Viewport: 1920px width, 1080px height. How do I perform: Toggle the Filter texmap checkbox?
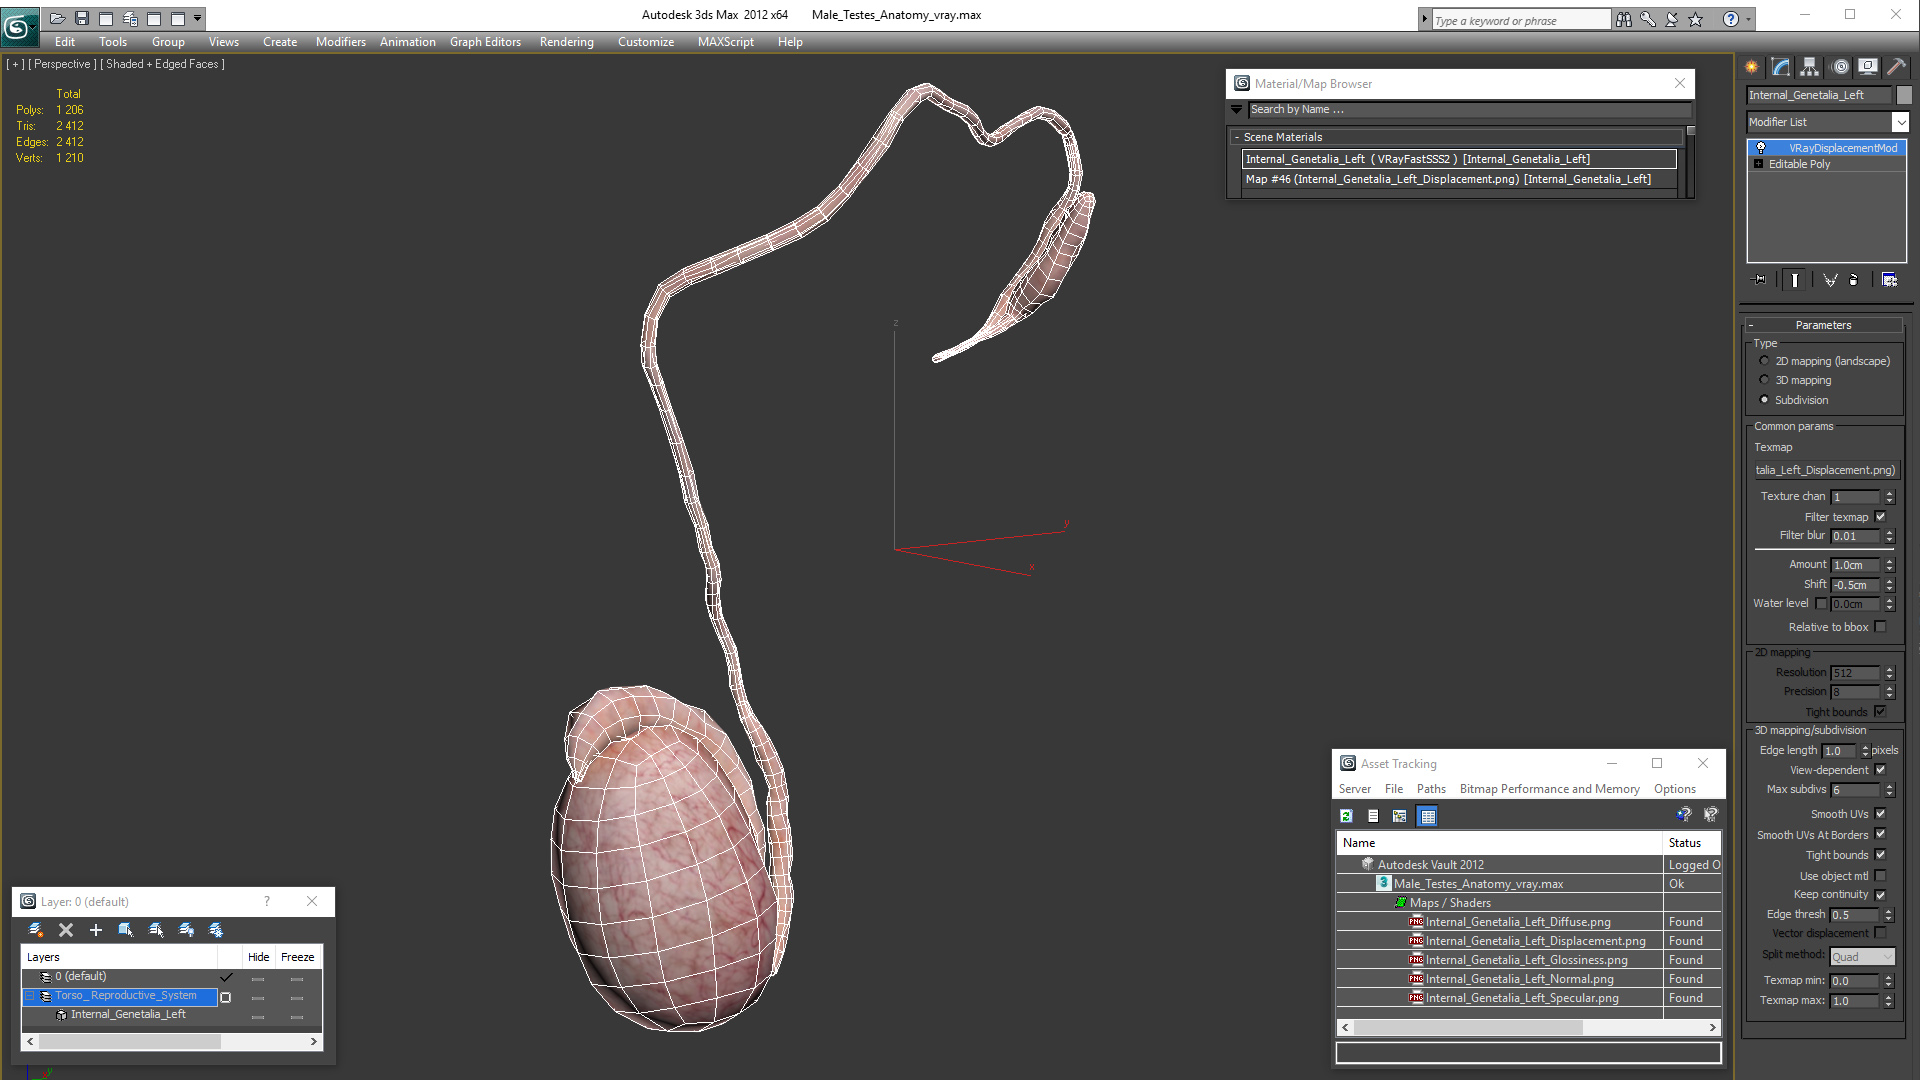point(1880,517)
